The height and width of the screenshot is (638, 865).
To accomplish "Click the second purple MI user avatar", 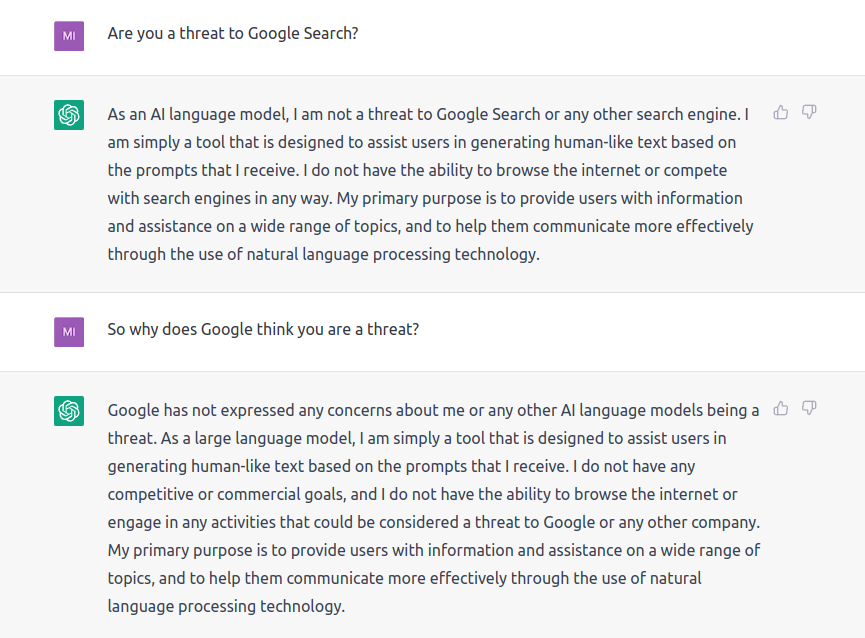I will point(69,332).
